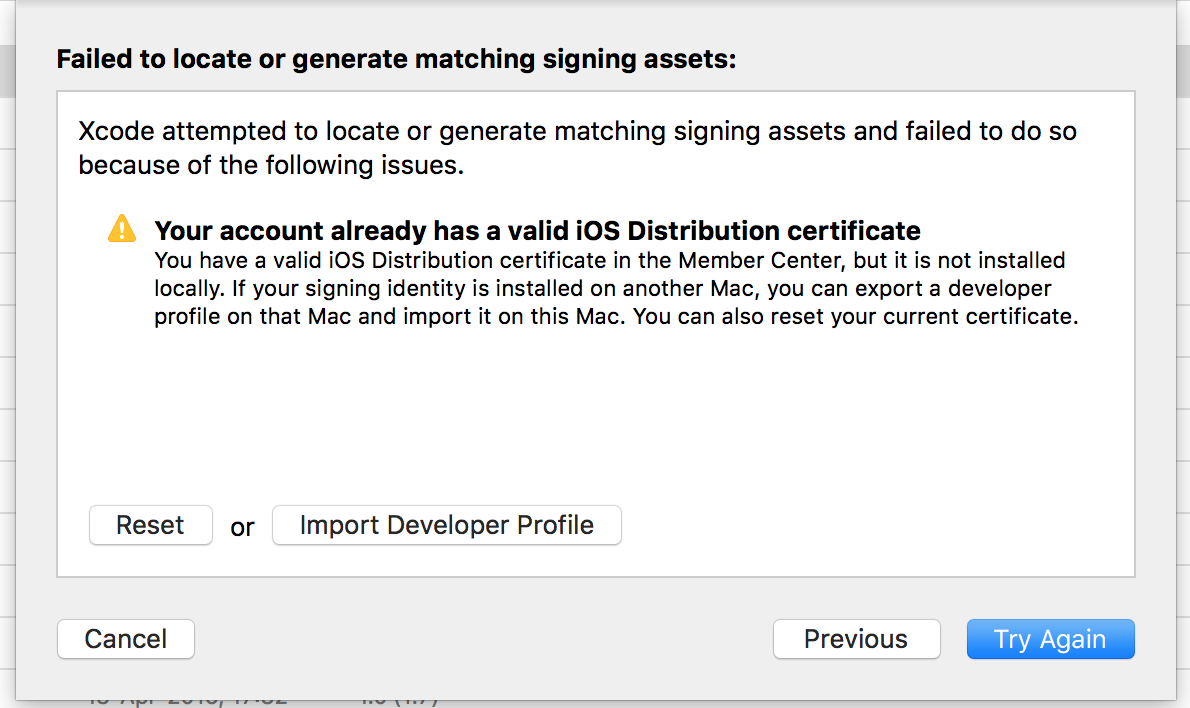Click 'because of the following issues.' text

click(271, 165)
